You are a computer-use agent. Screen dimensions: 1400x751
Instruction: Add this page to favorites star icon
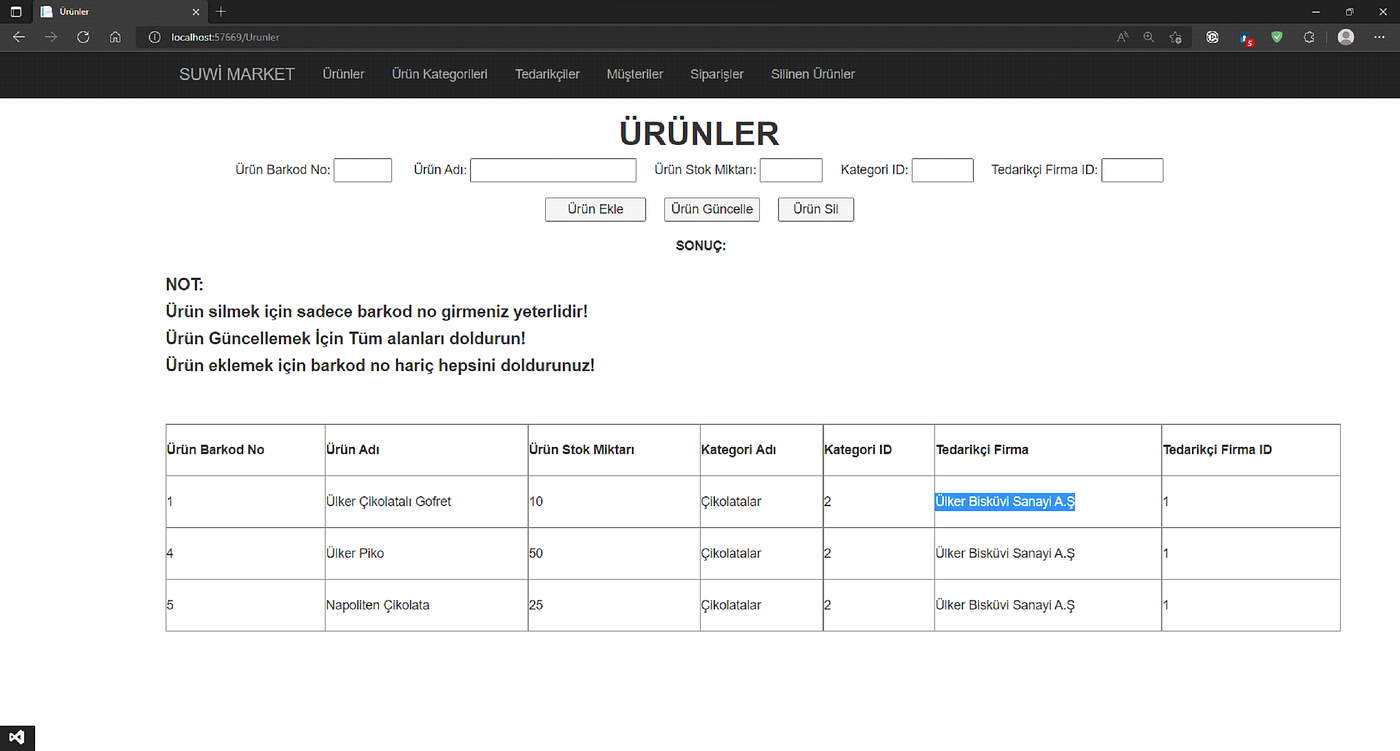[x=1176, y=37]
